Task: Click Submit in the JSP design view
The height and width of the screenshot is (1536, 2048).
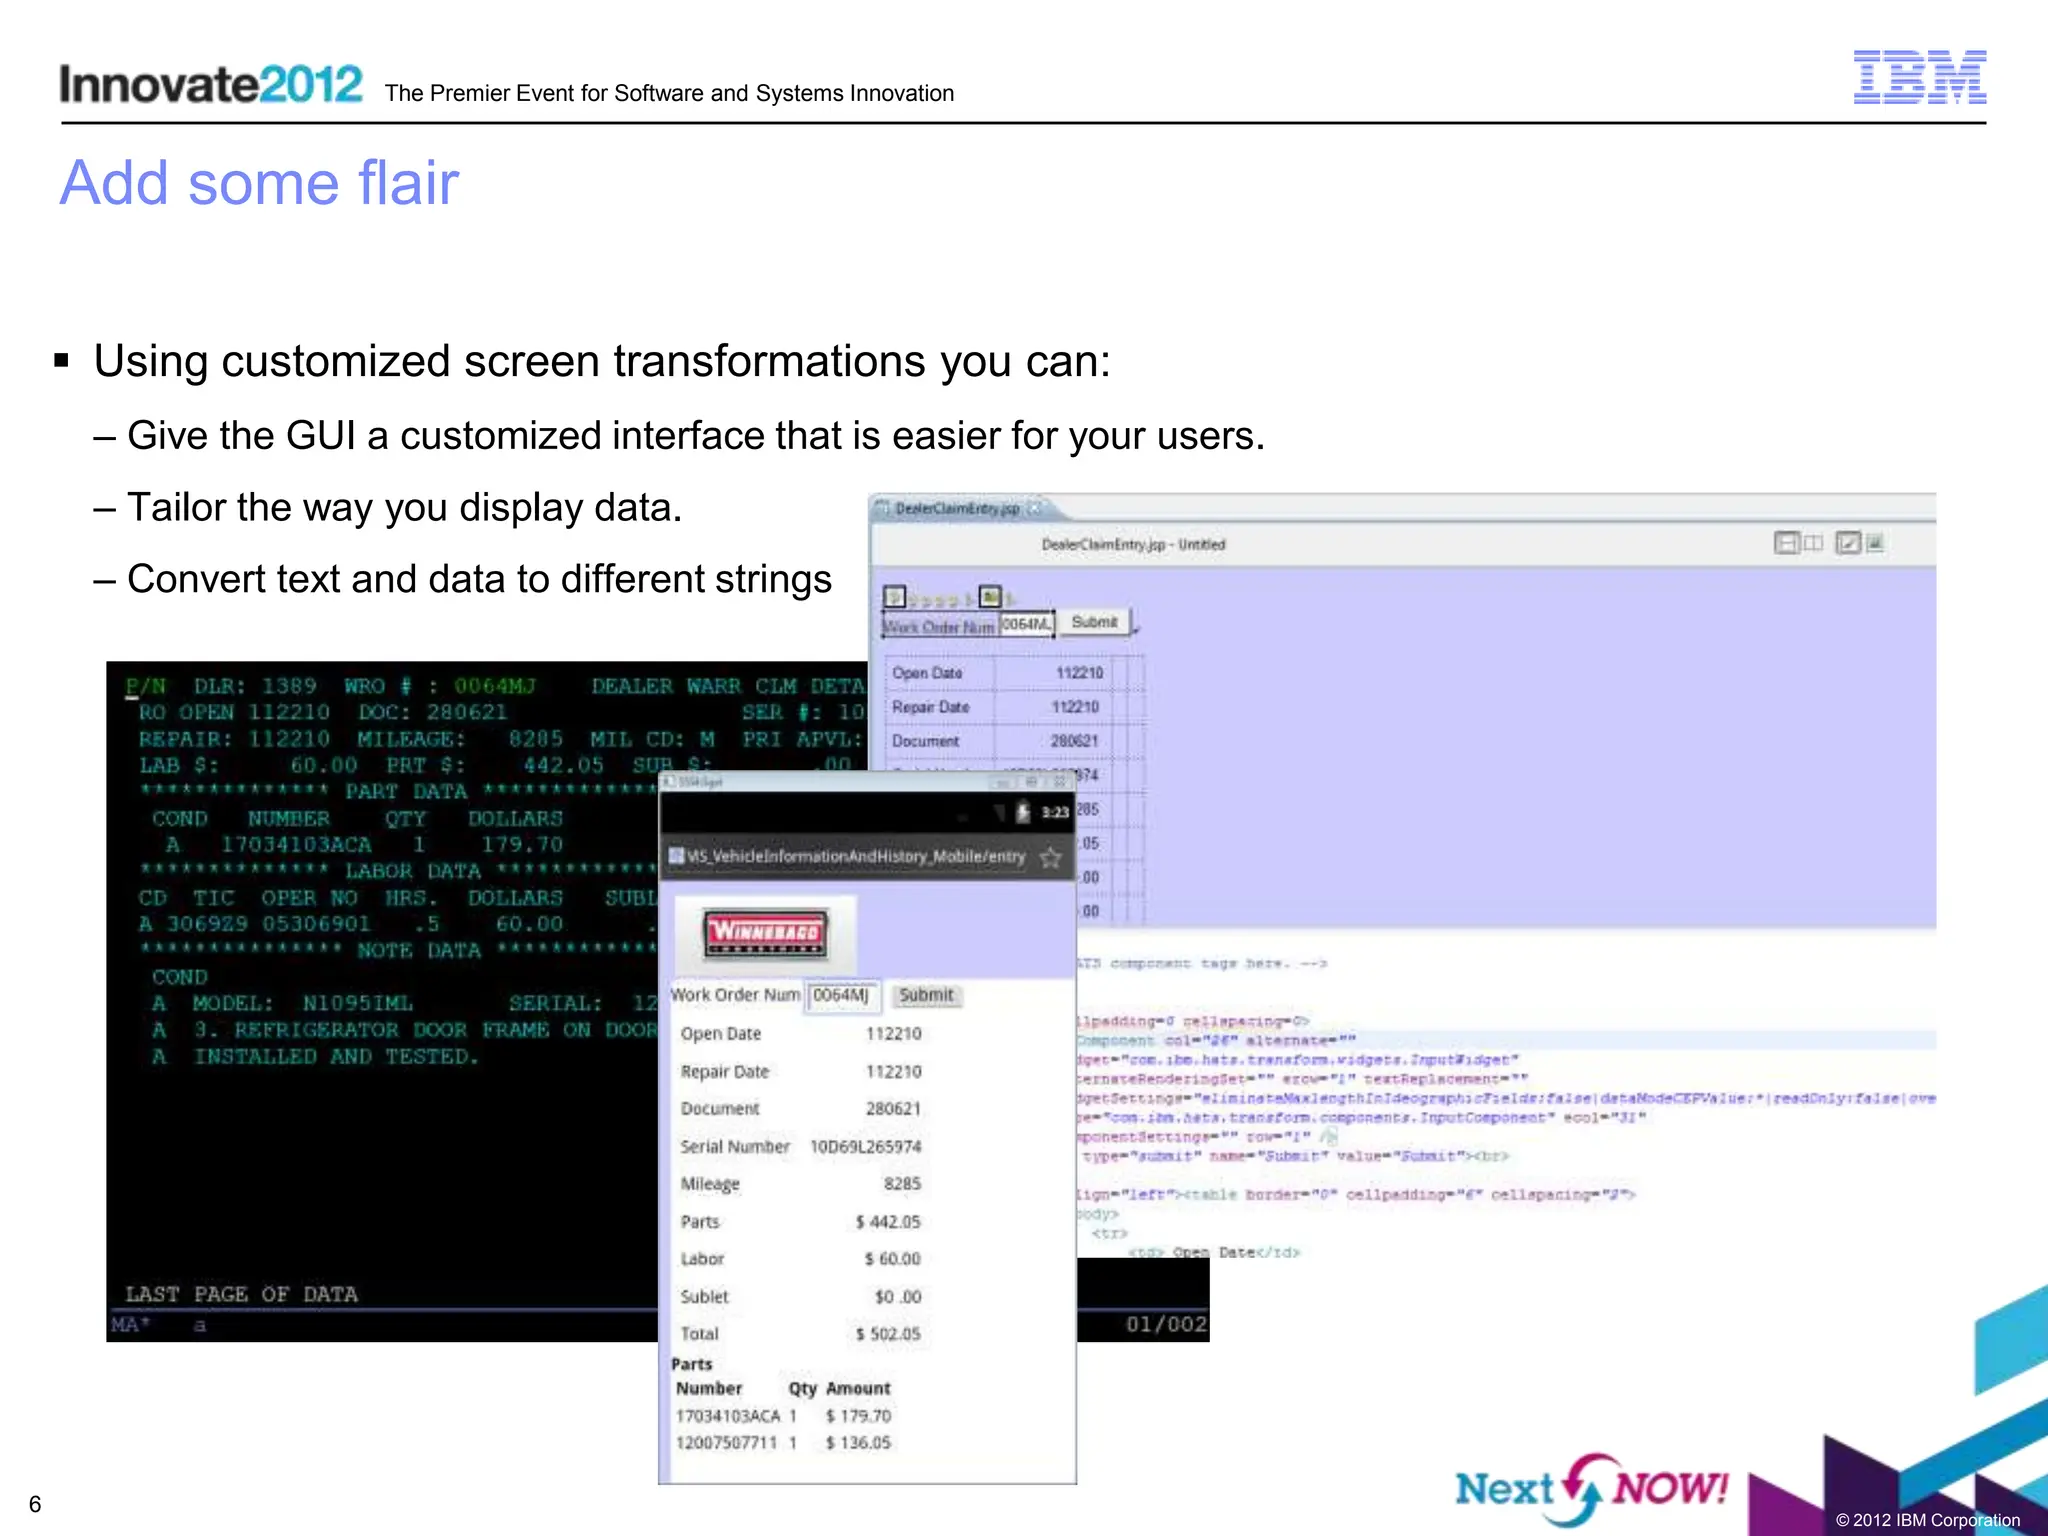Action: (x=1094, y=622)
